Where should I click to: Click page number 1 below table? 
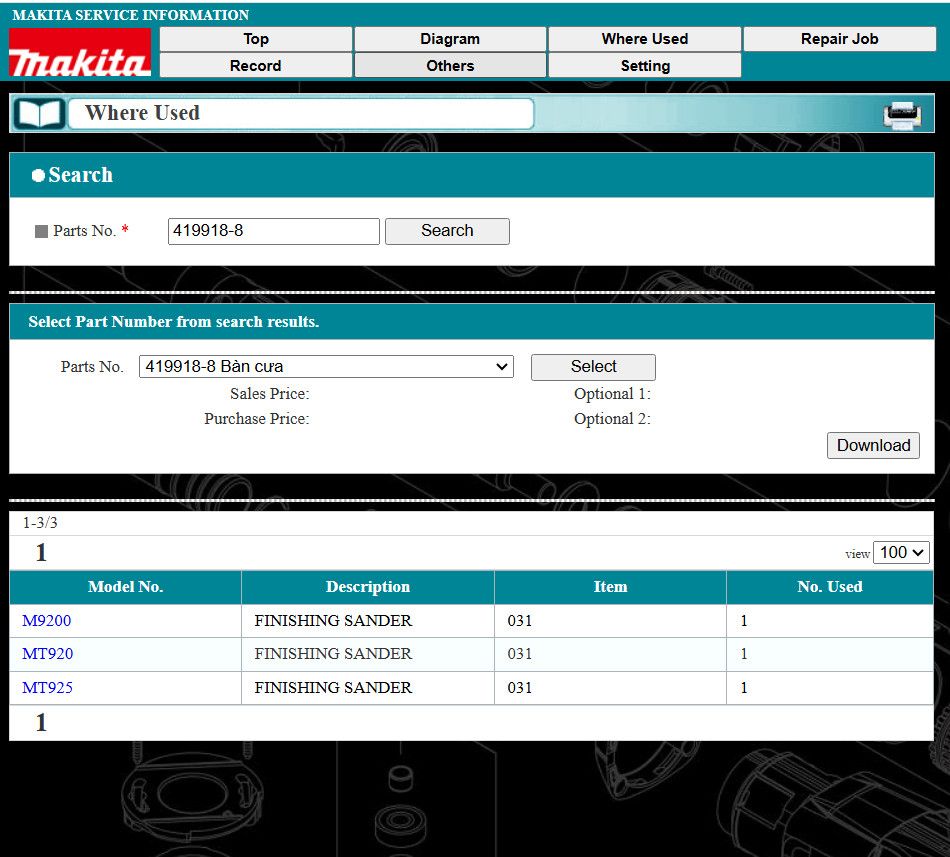(41, 723)
